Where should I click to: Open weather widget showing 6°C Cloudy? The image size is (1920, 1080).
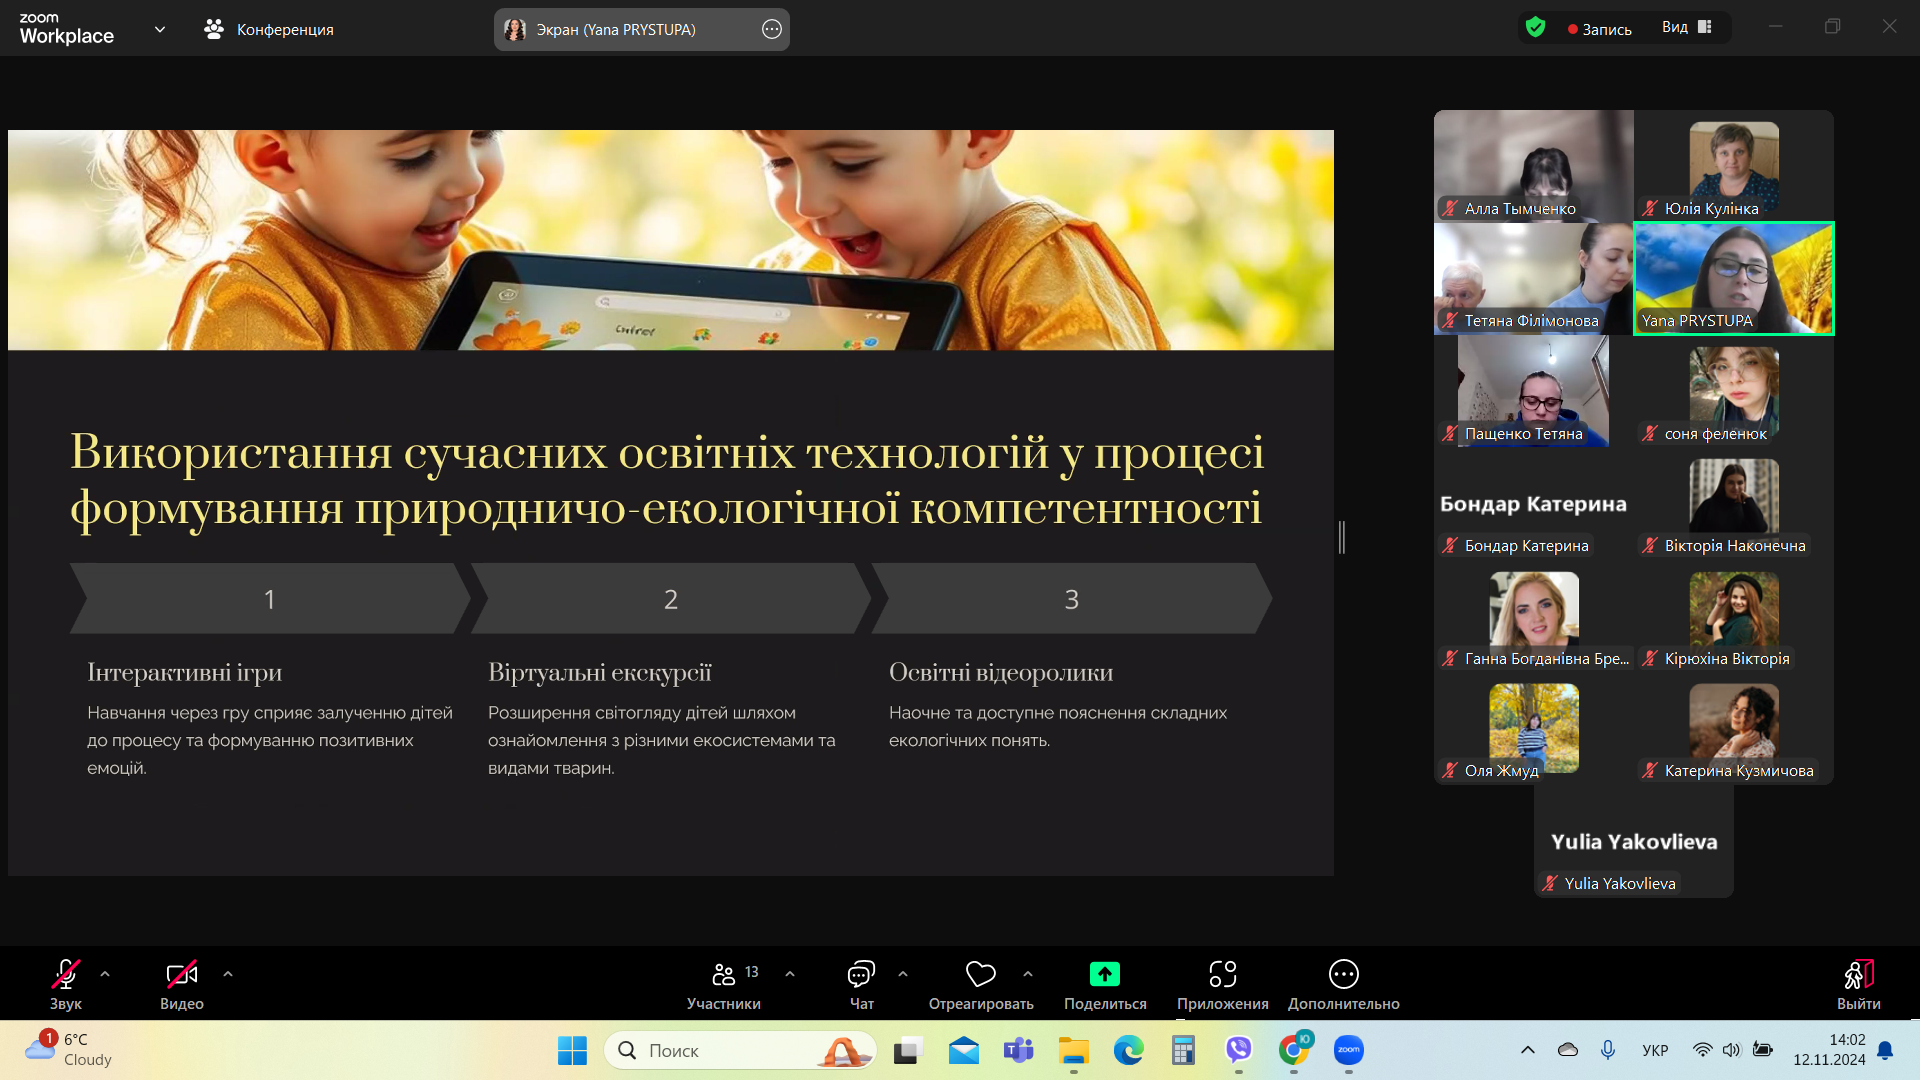click(68, 1050)
